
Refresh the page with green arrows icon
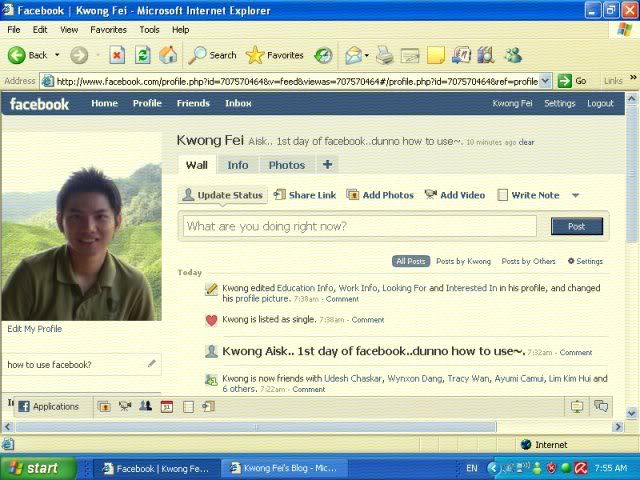pyautogui.click(x=143, y=55)
